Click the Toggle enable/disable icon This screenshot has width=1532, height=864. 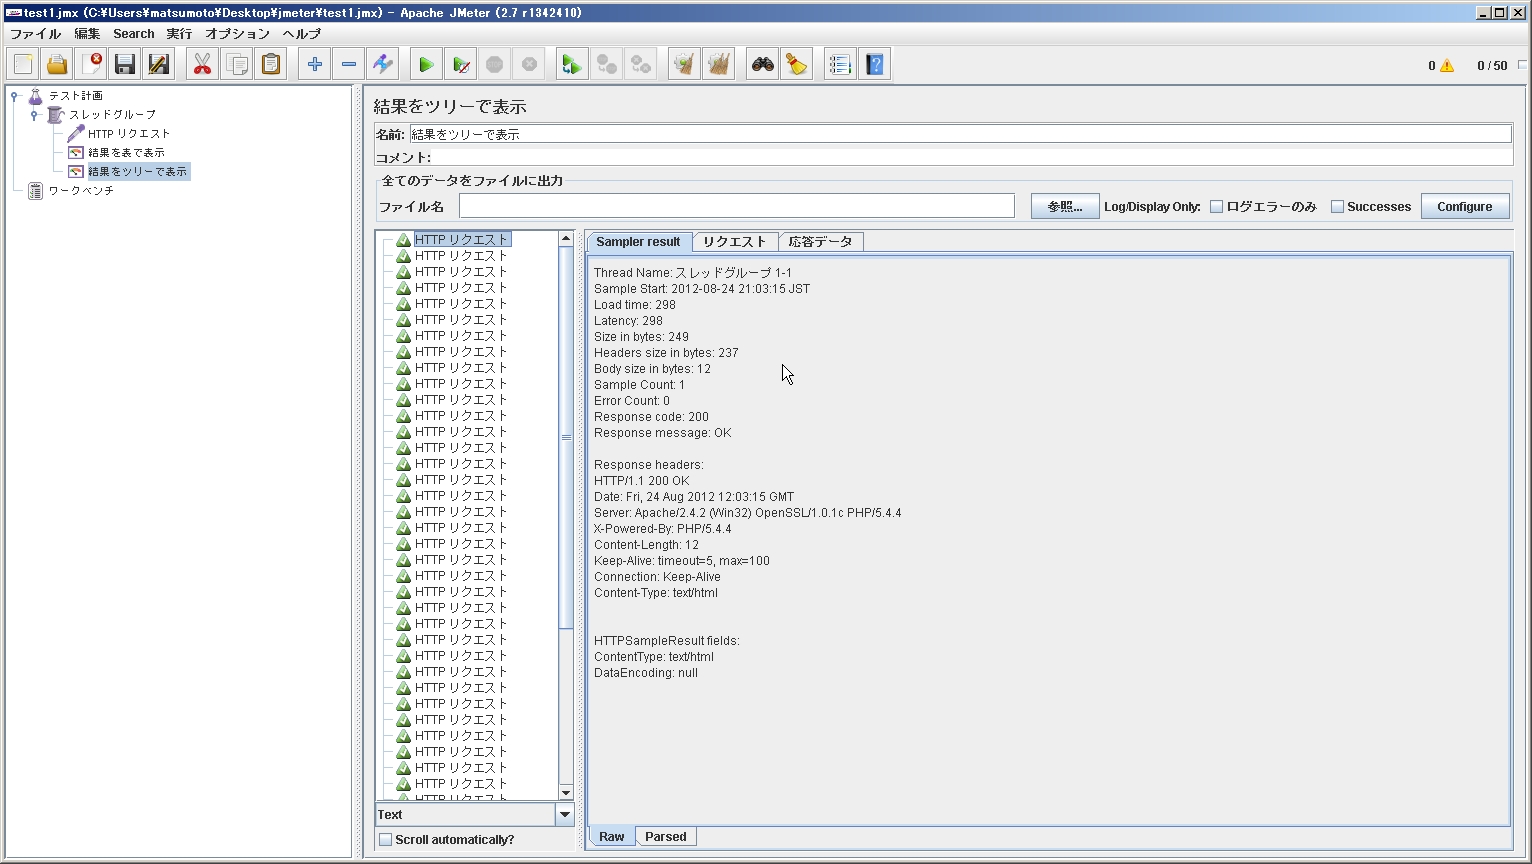click(x=382, y=65)
